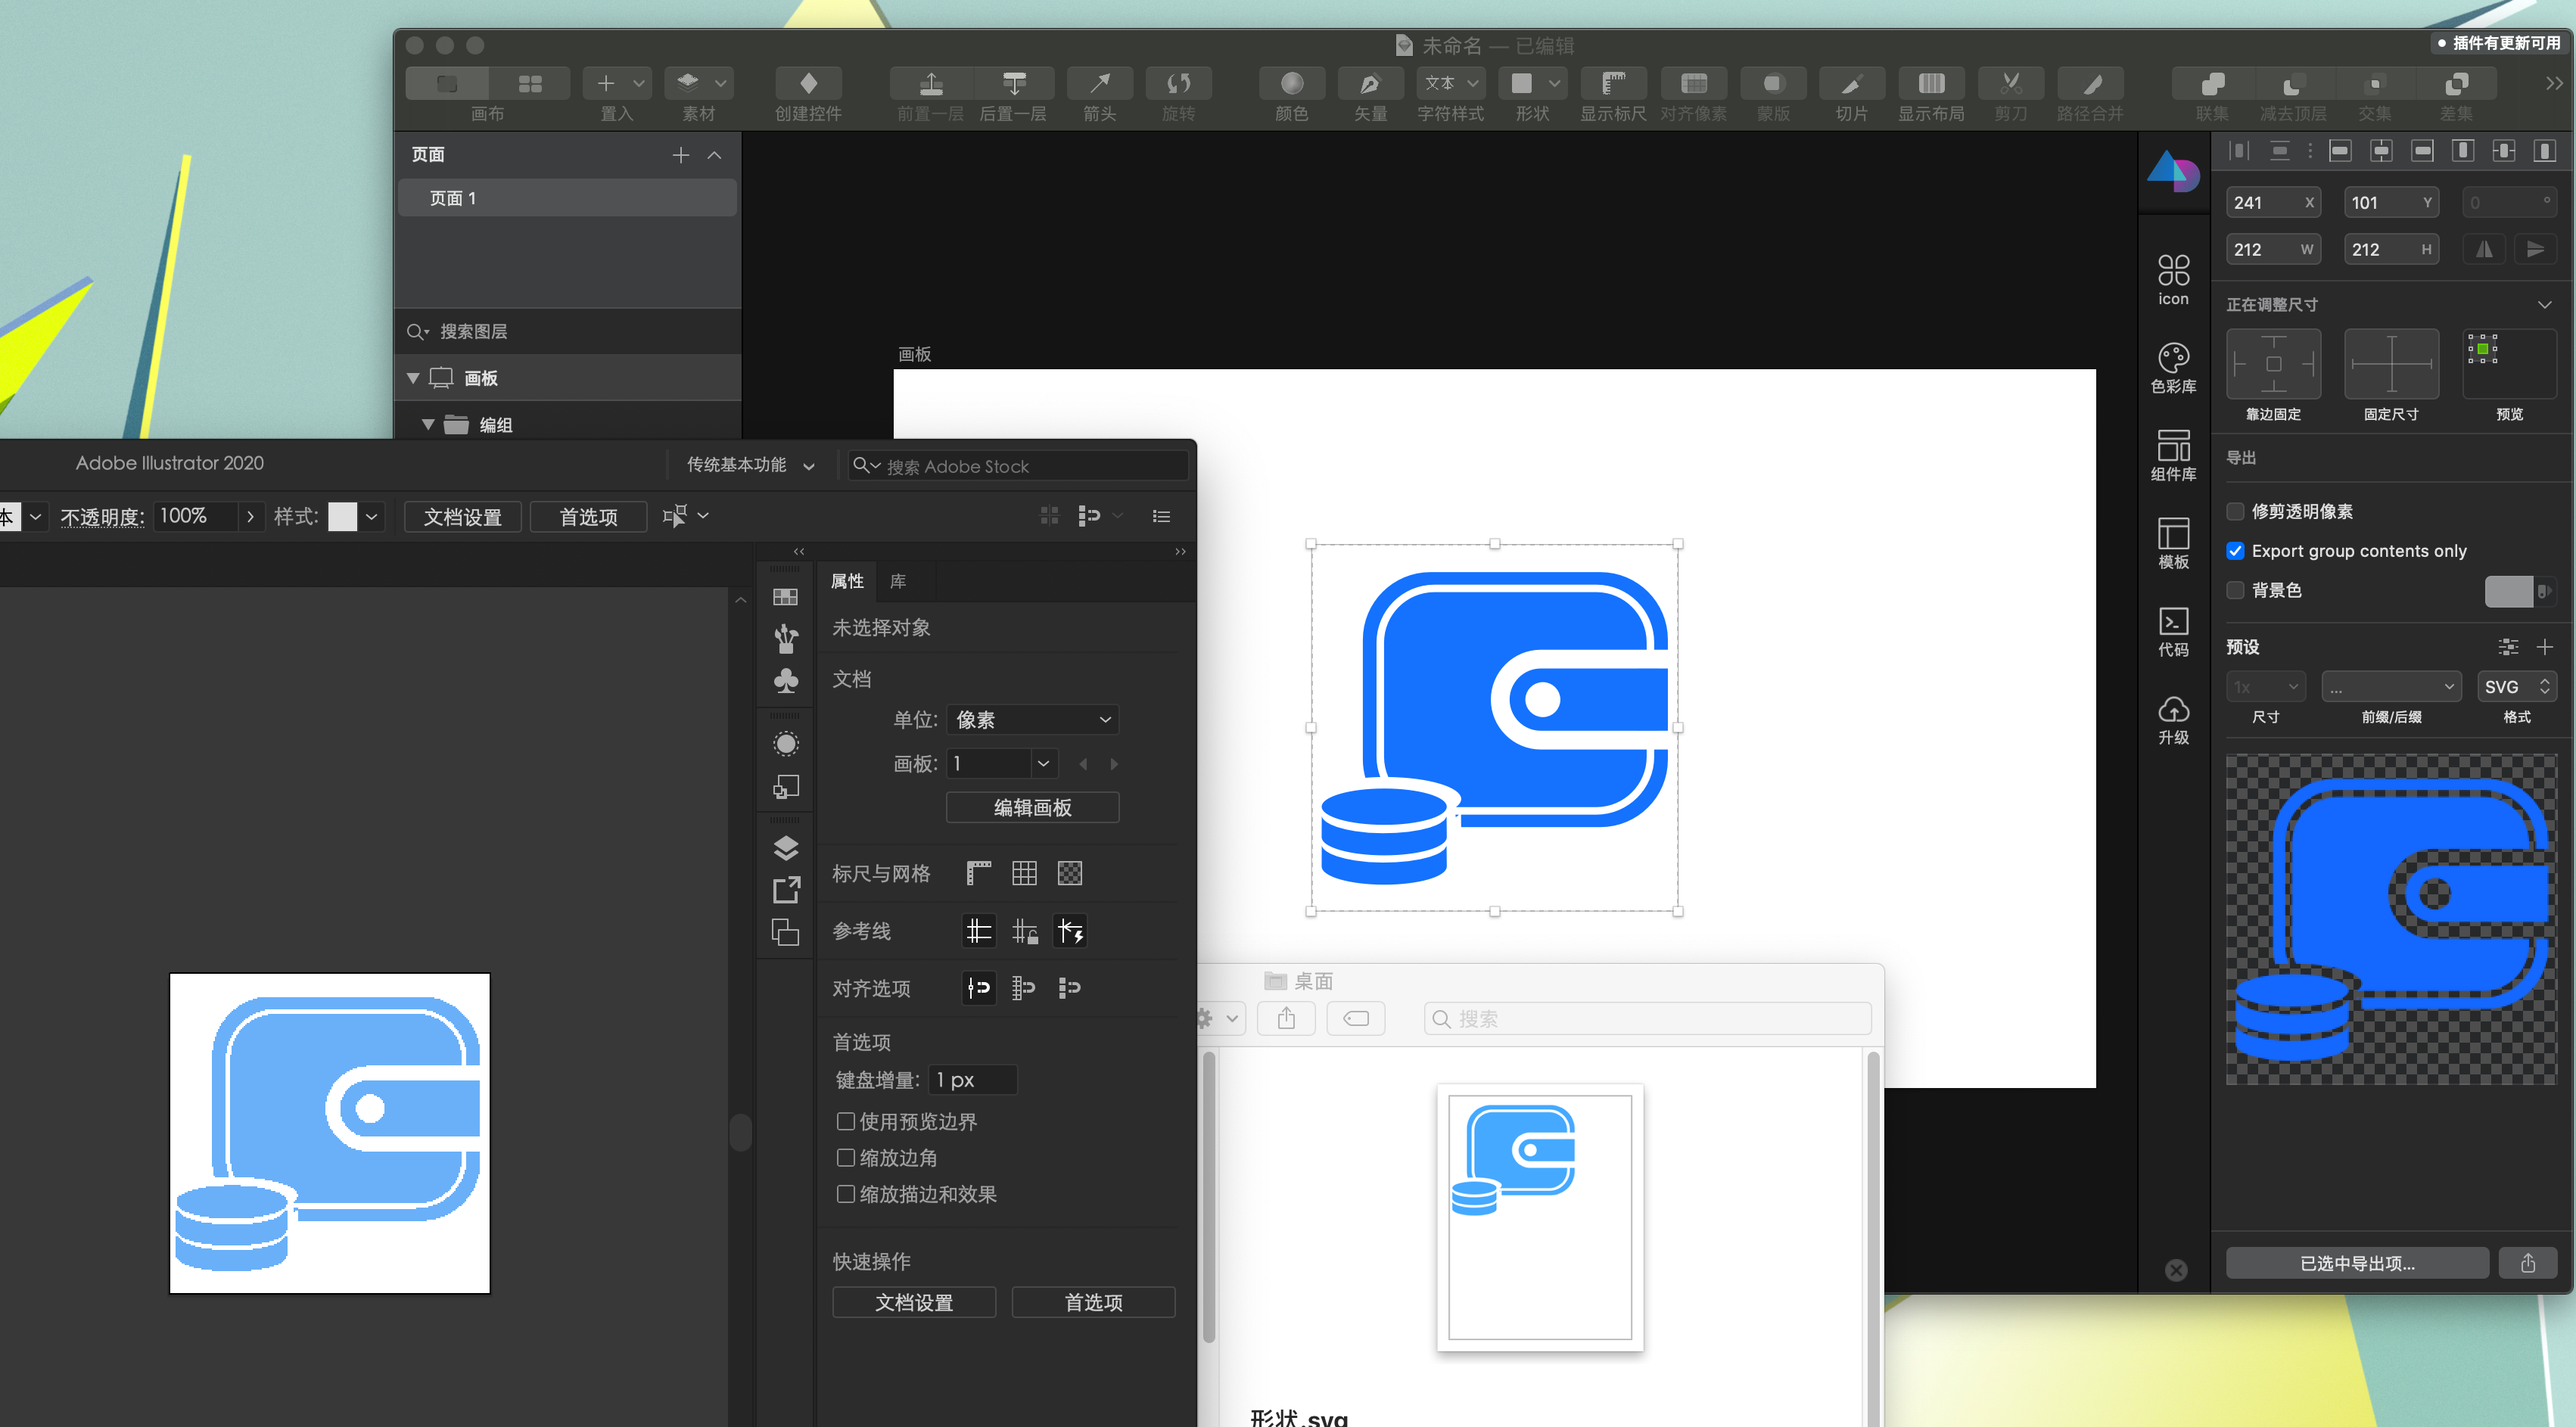Viewport: 2576px width, 1427px height.
Task: Toggle the grid icon in 标尺与网格
Action: point(1024,873)
